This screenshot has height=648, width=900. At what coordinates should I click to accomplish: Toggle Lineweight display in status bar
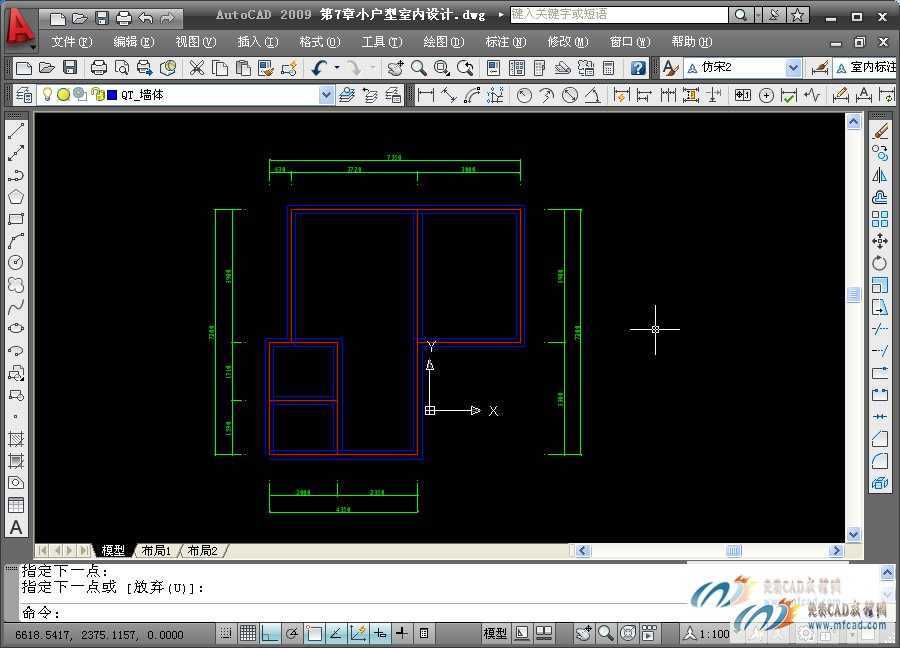pyautogui.click(x=402, y=634)
